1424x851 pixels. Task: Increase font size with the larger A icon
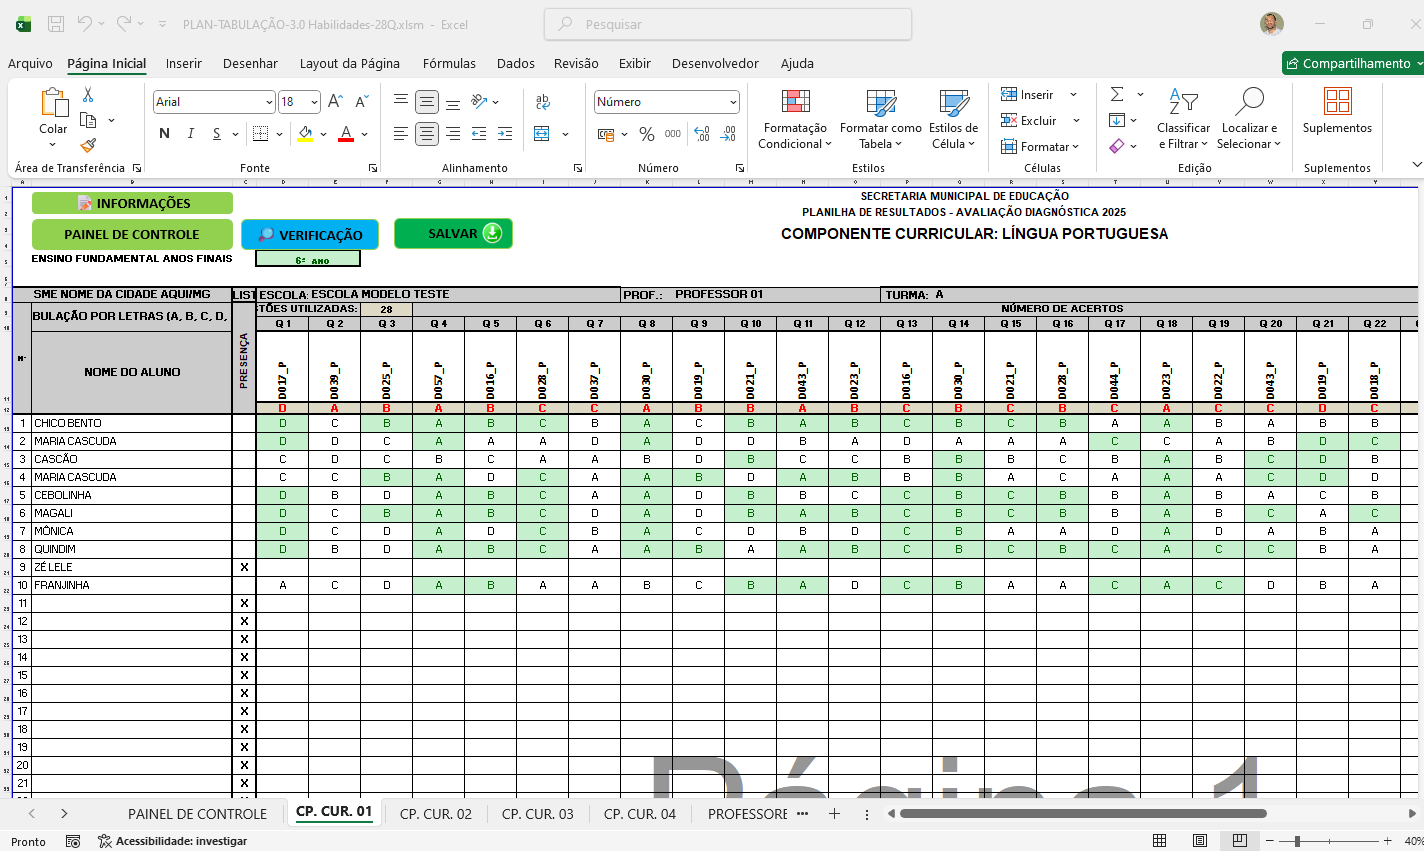tap(336, 101)
